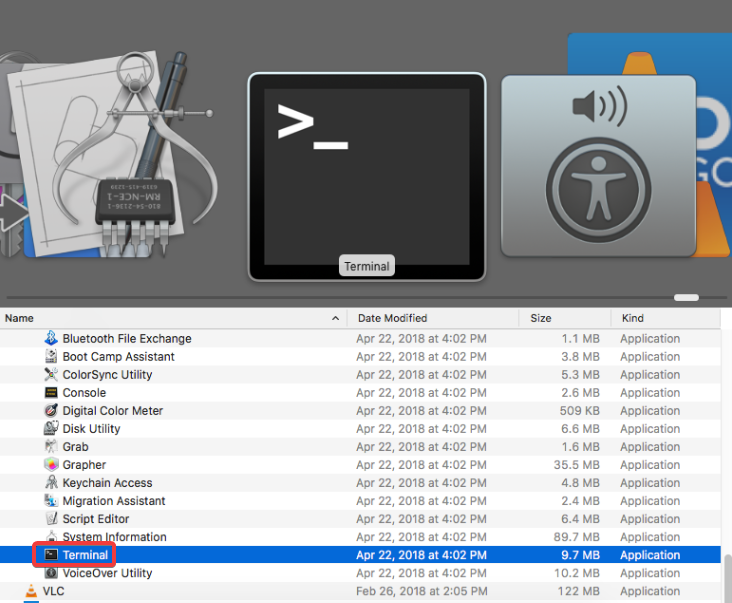
Task: Click the Keychain Access icon
Action: click(x=51, y=482)
